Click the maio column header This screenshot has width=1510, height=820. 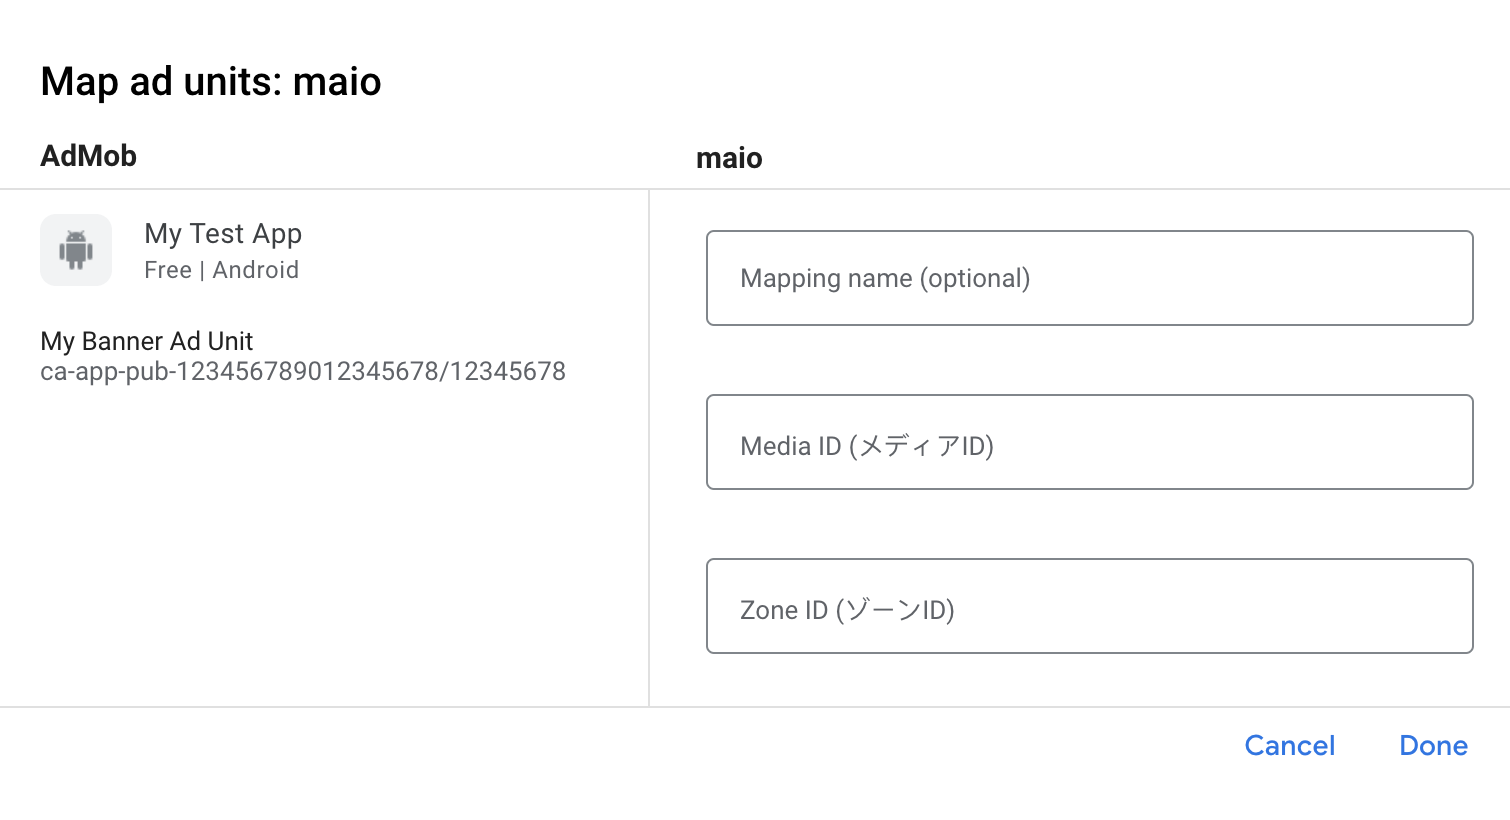729,158
